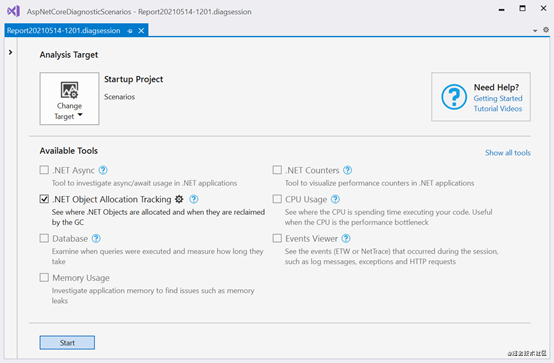Maximize the Visual Studio window

(522, 8)
